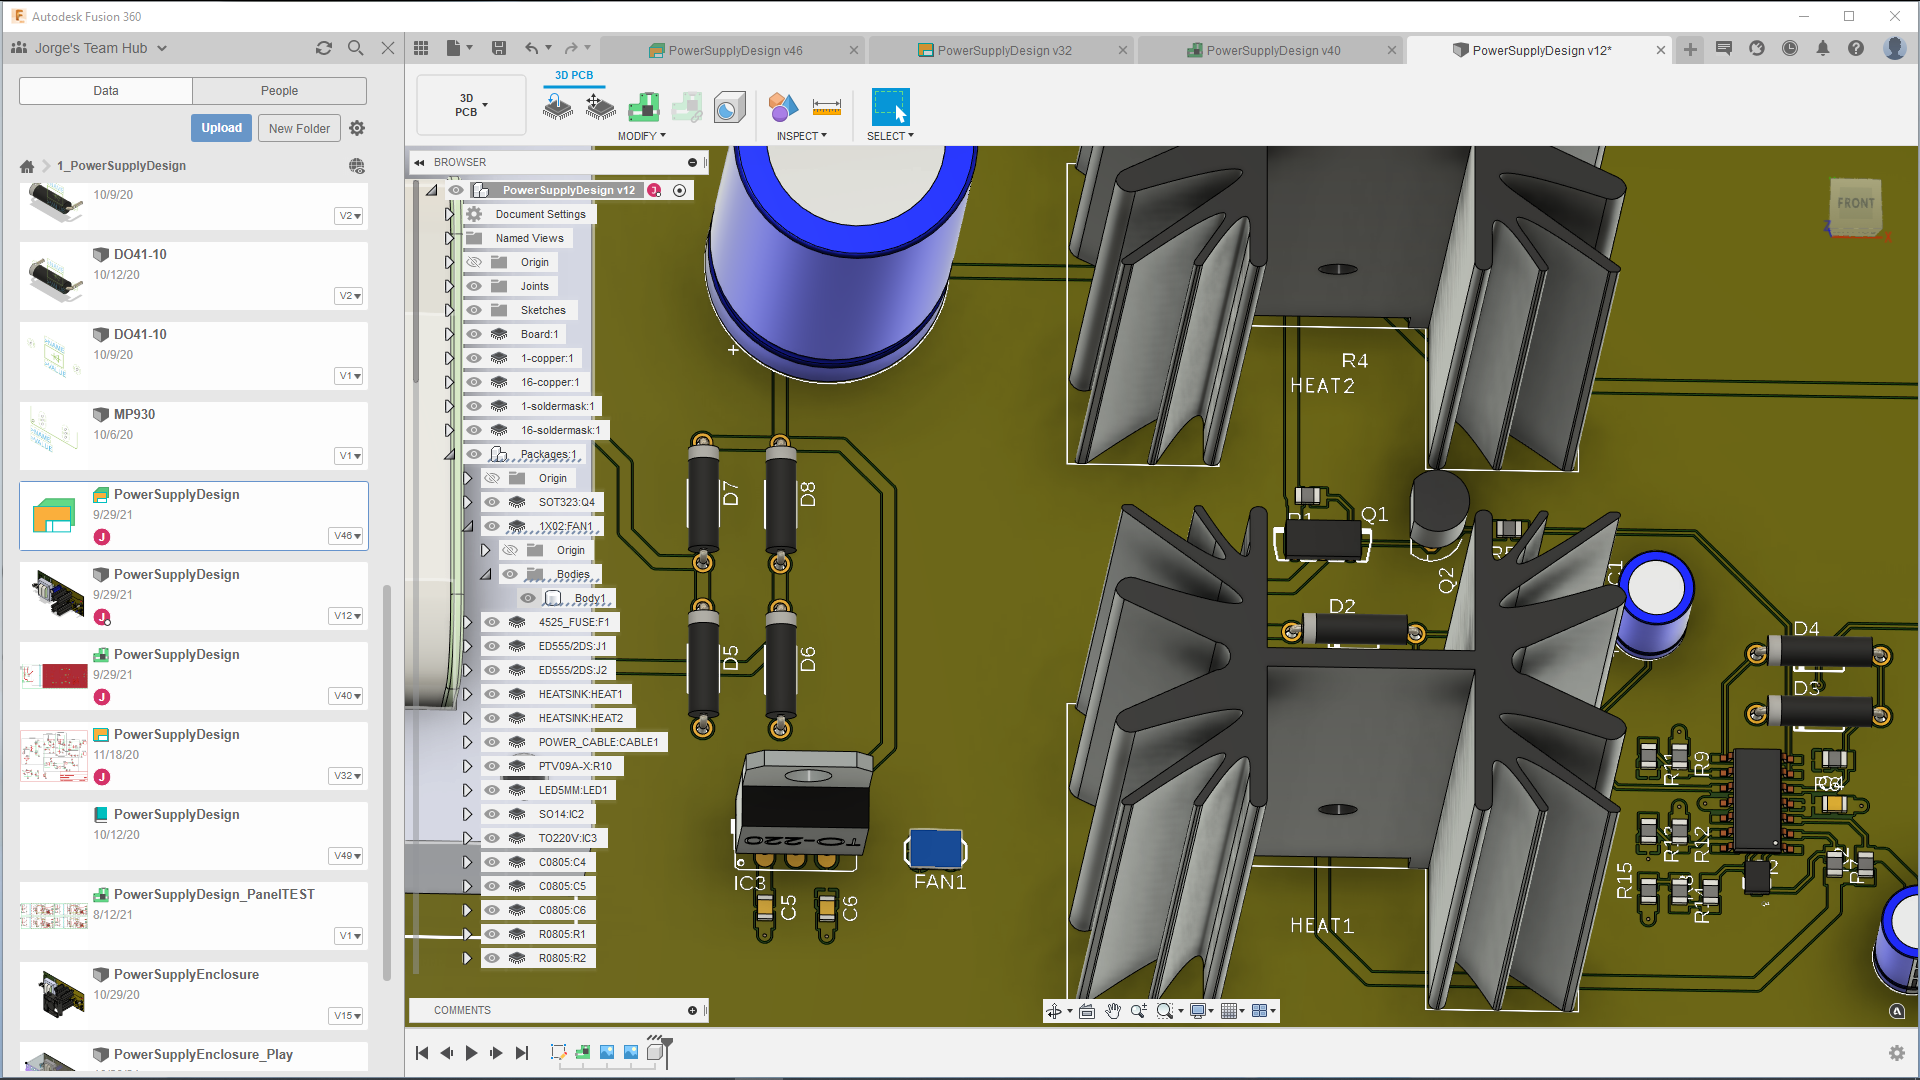Open the MODIFY dropdown menu
This screenshot has width=1920, height=1080.
(x=641, y=136)
